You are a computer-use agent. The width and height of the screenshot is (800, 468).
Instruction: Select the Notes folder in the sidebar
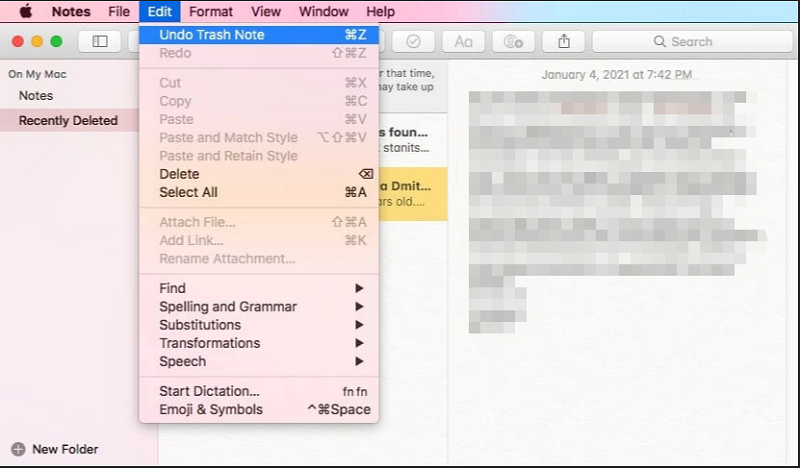tap(36, 95)
